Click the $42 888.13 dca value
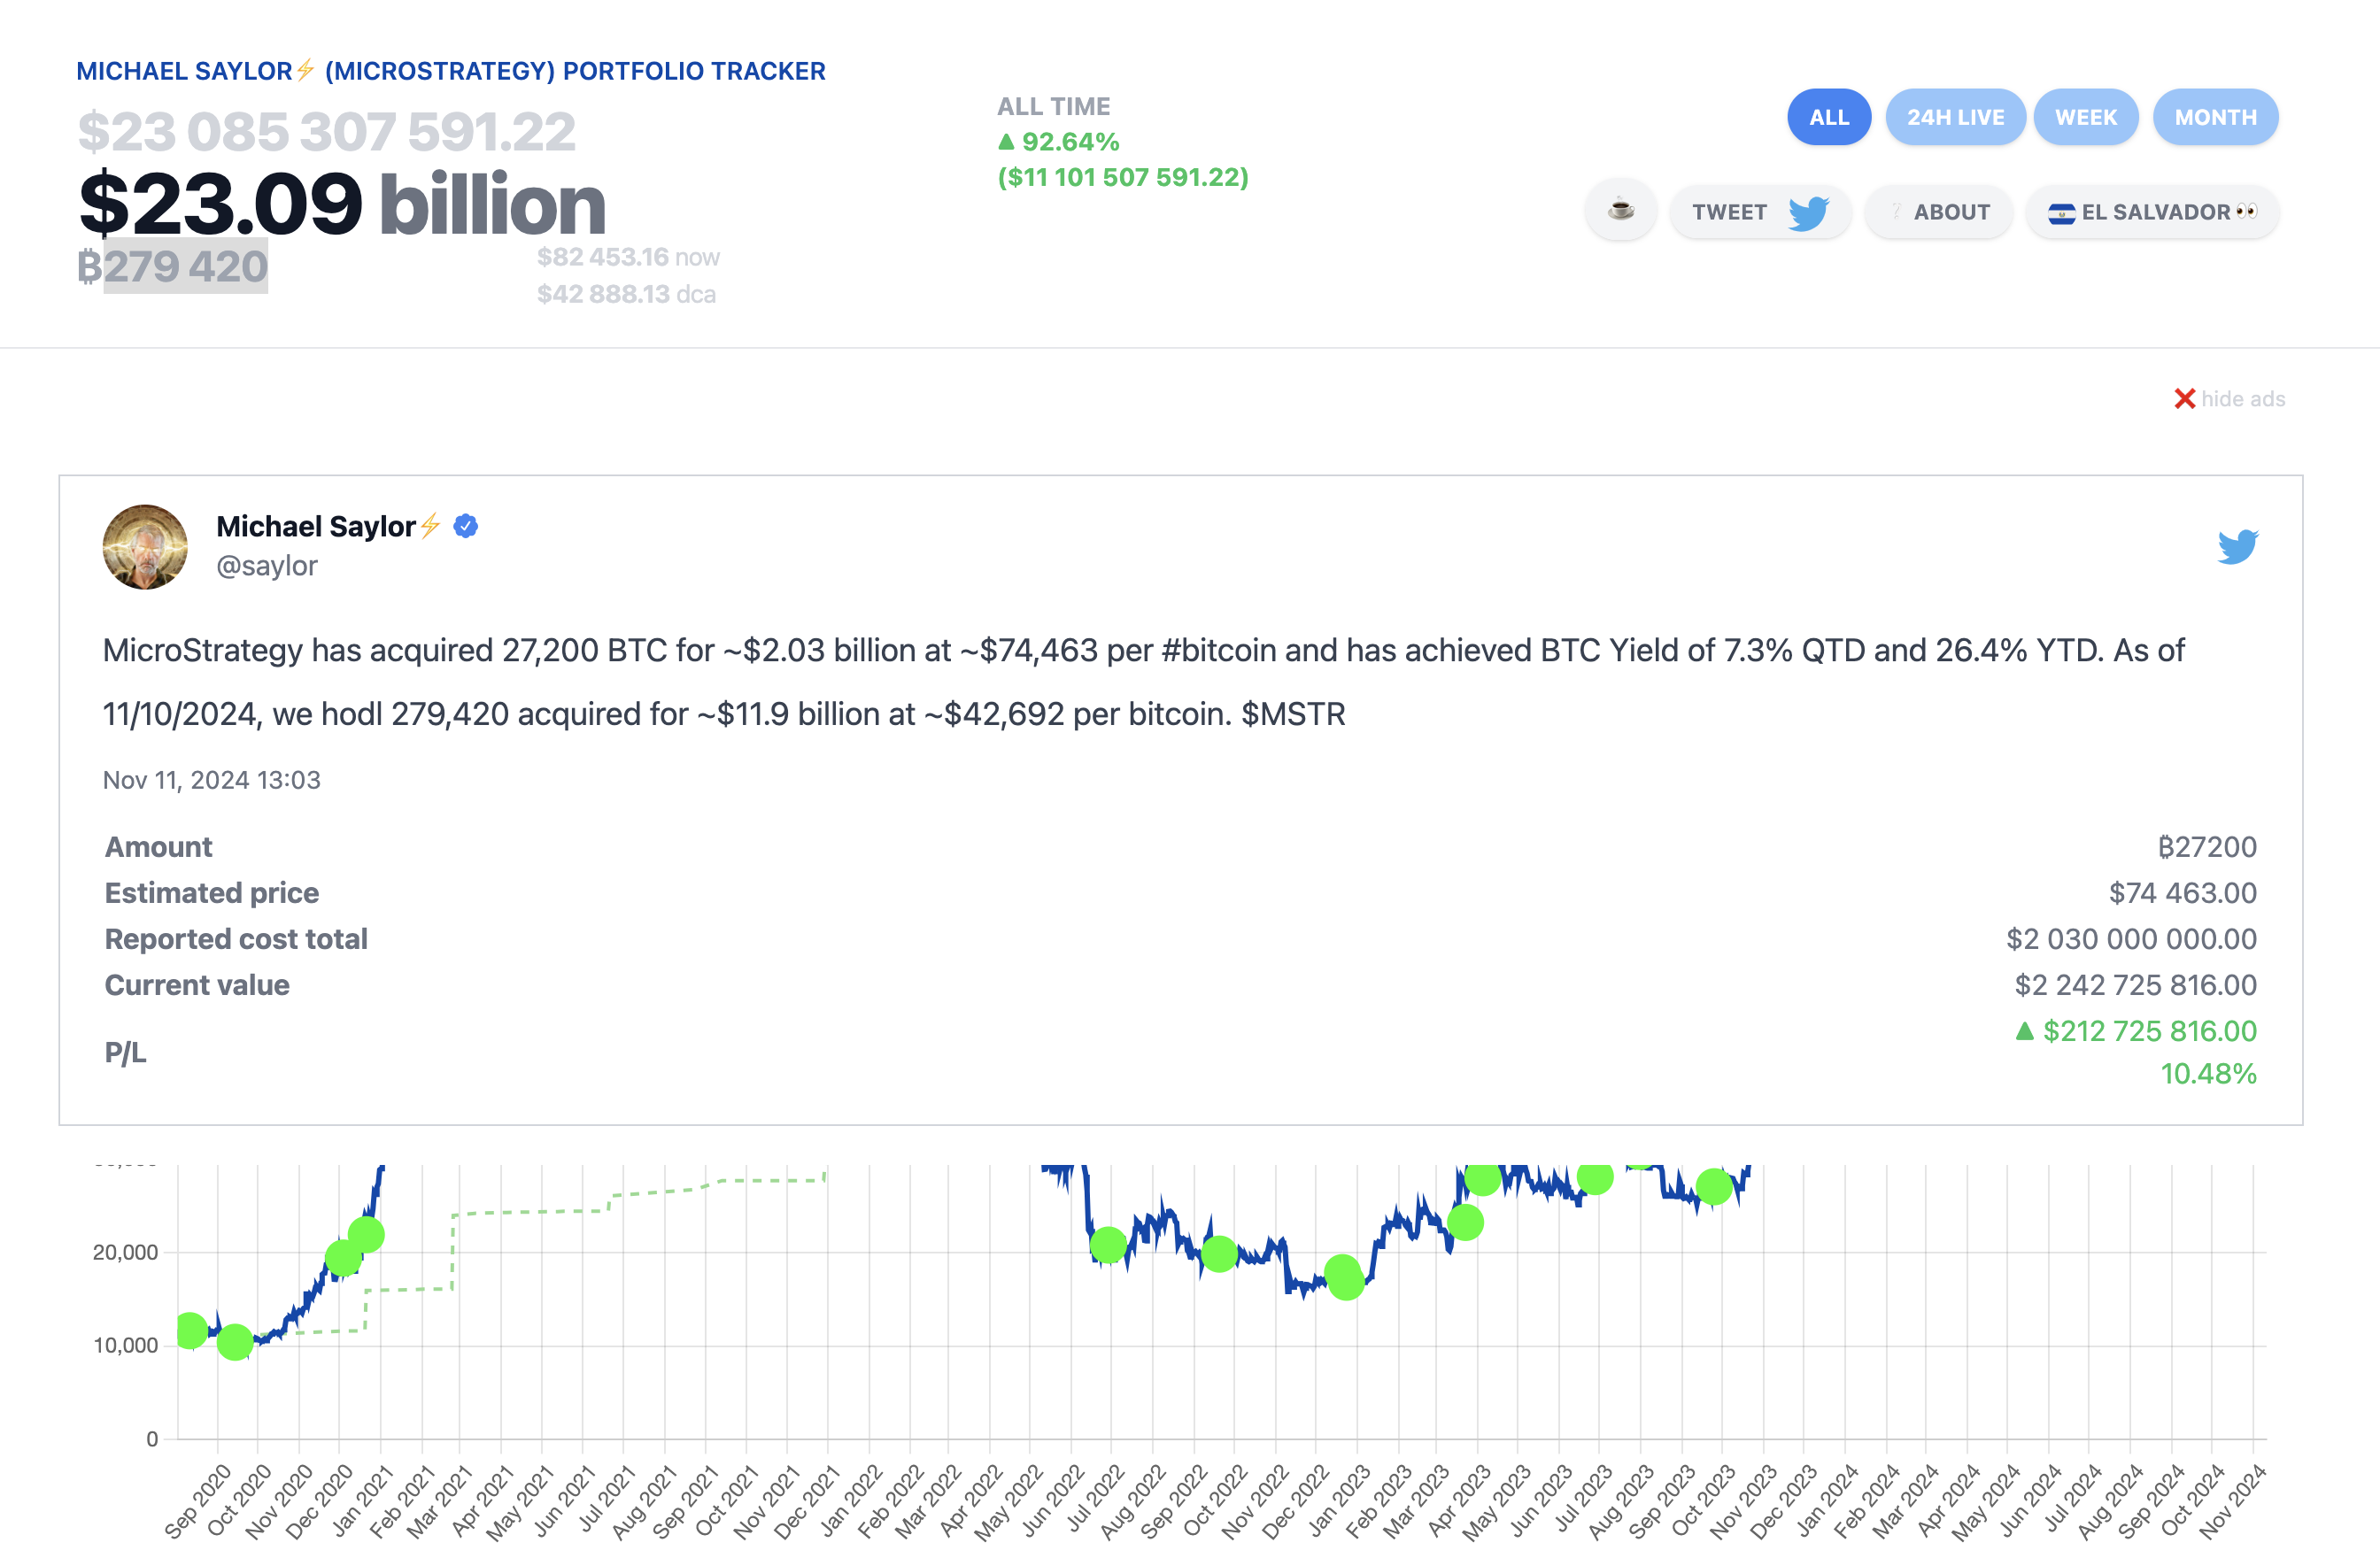This screenshot has width=2380, height=1558. tap(626, 294)
